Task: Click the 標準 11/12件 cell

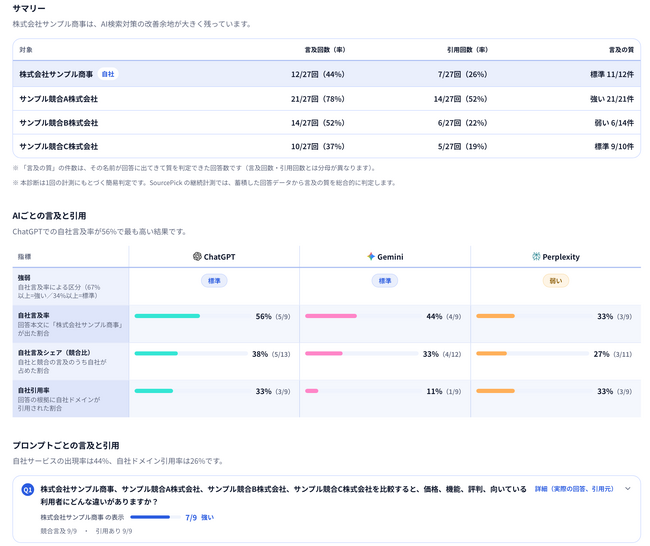Action: (612, 74)
